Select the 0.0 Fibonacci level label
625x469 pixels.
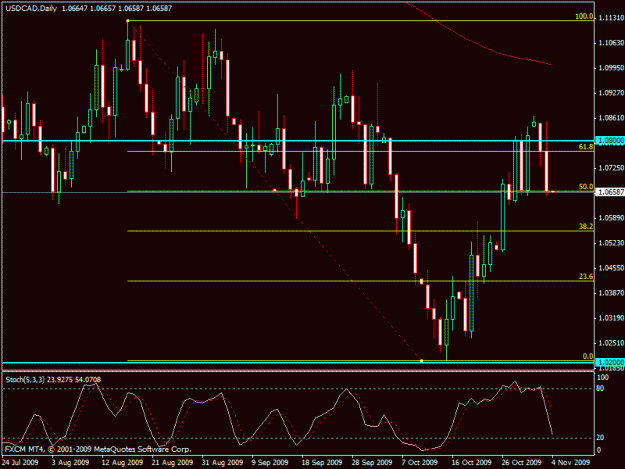[588, 356]
